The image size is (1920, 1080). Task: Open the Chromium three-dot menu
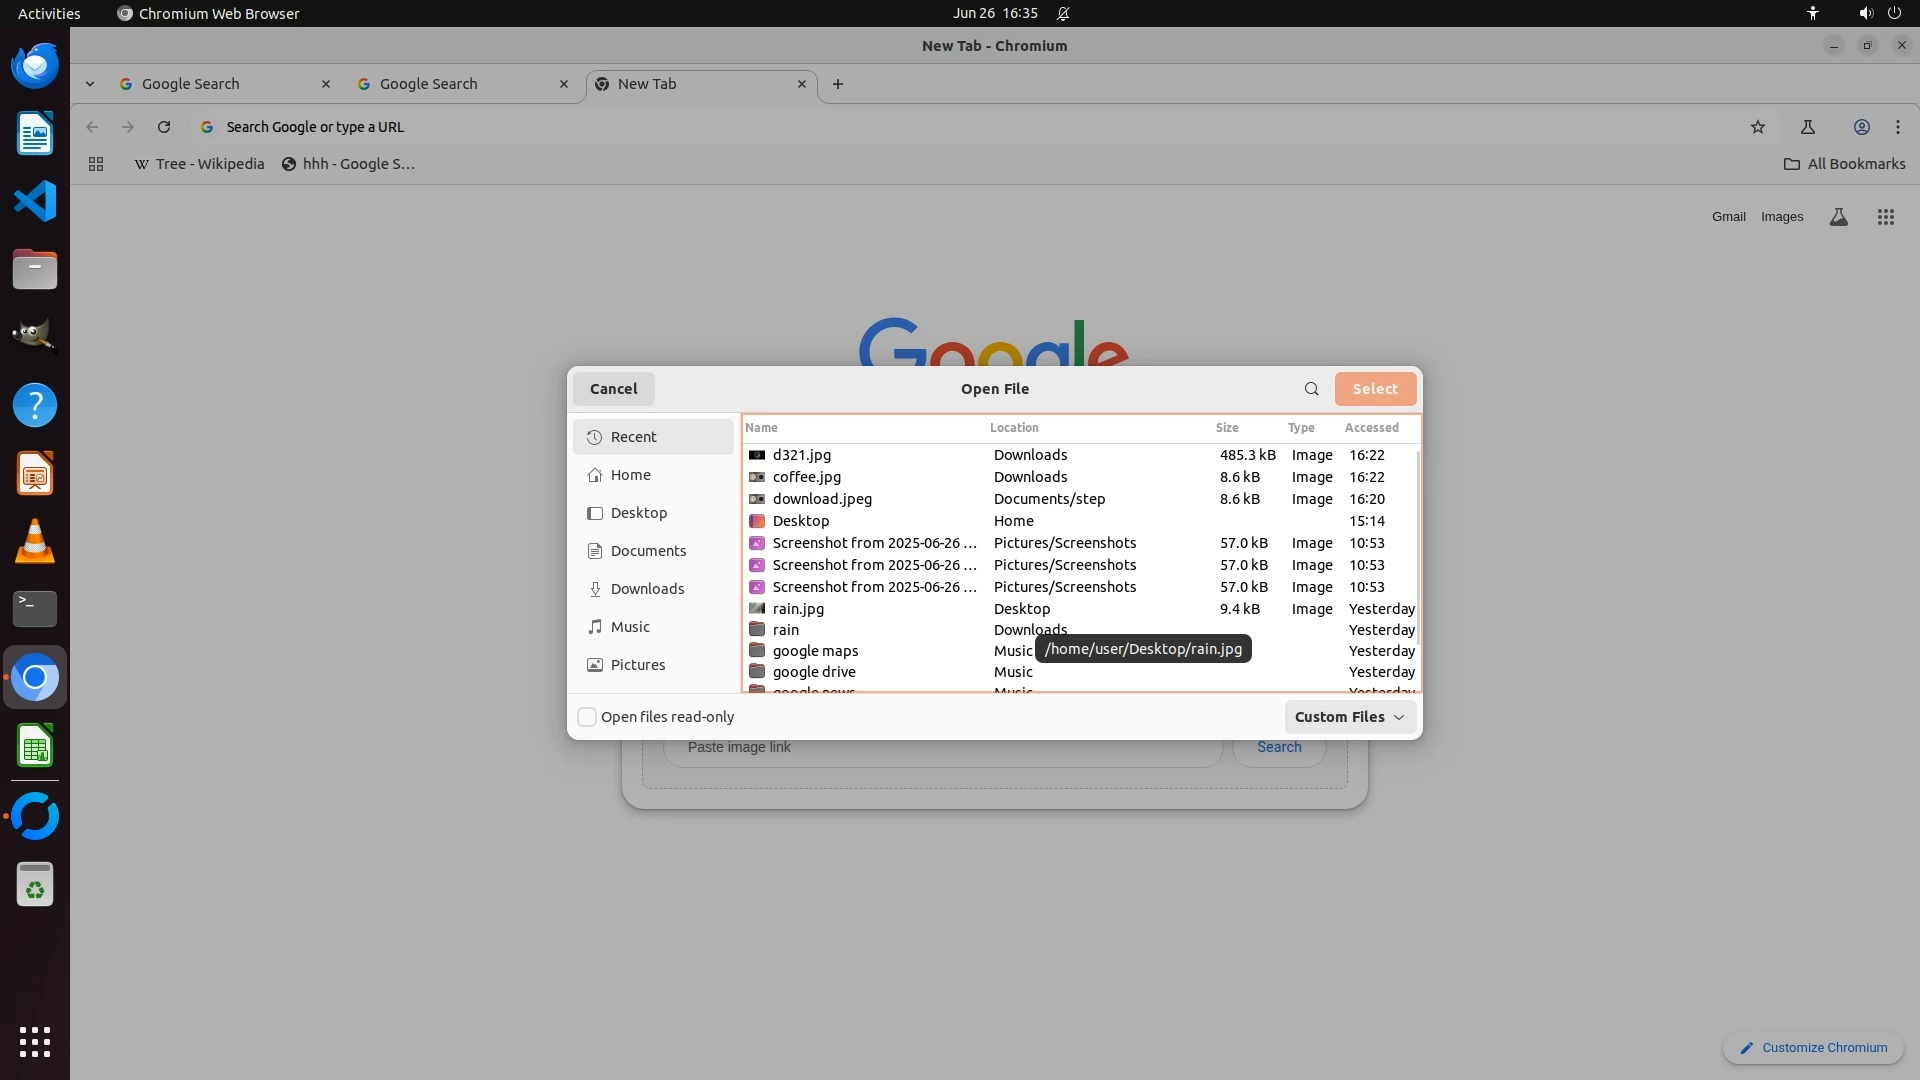point(1897,127)
